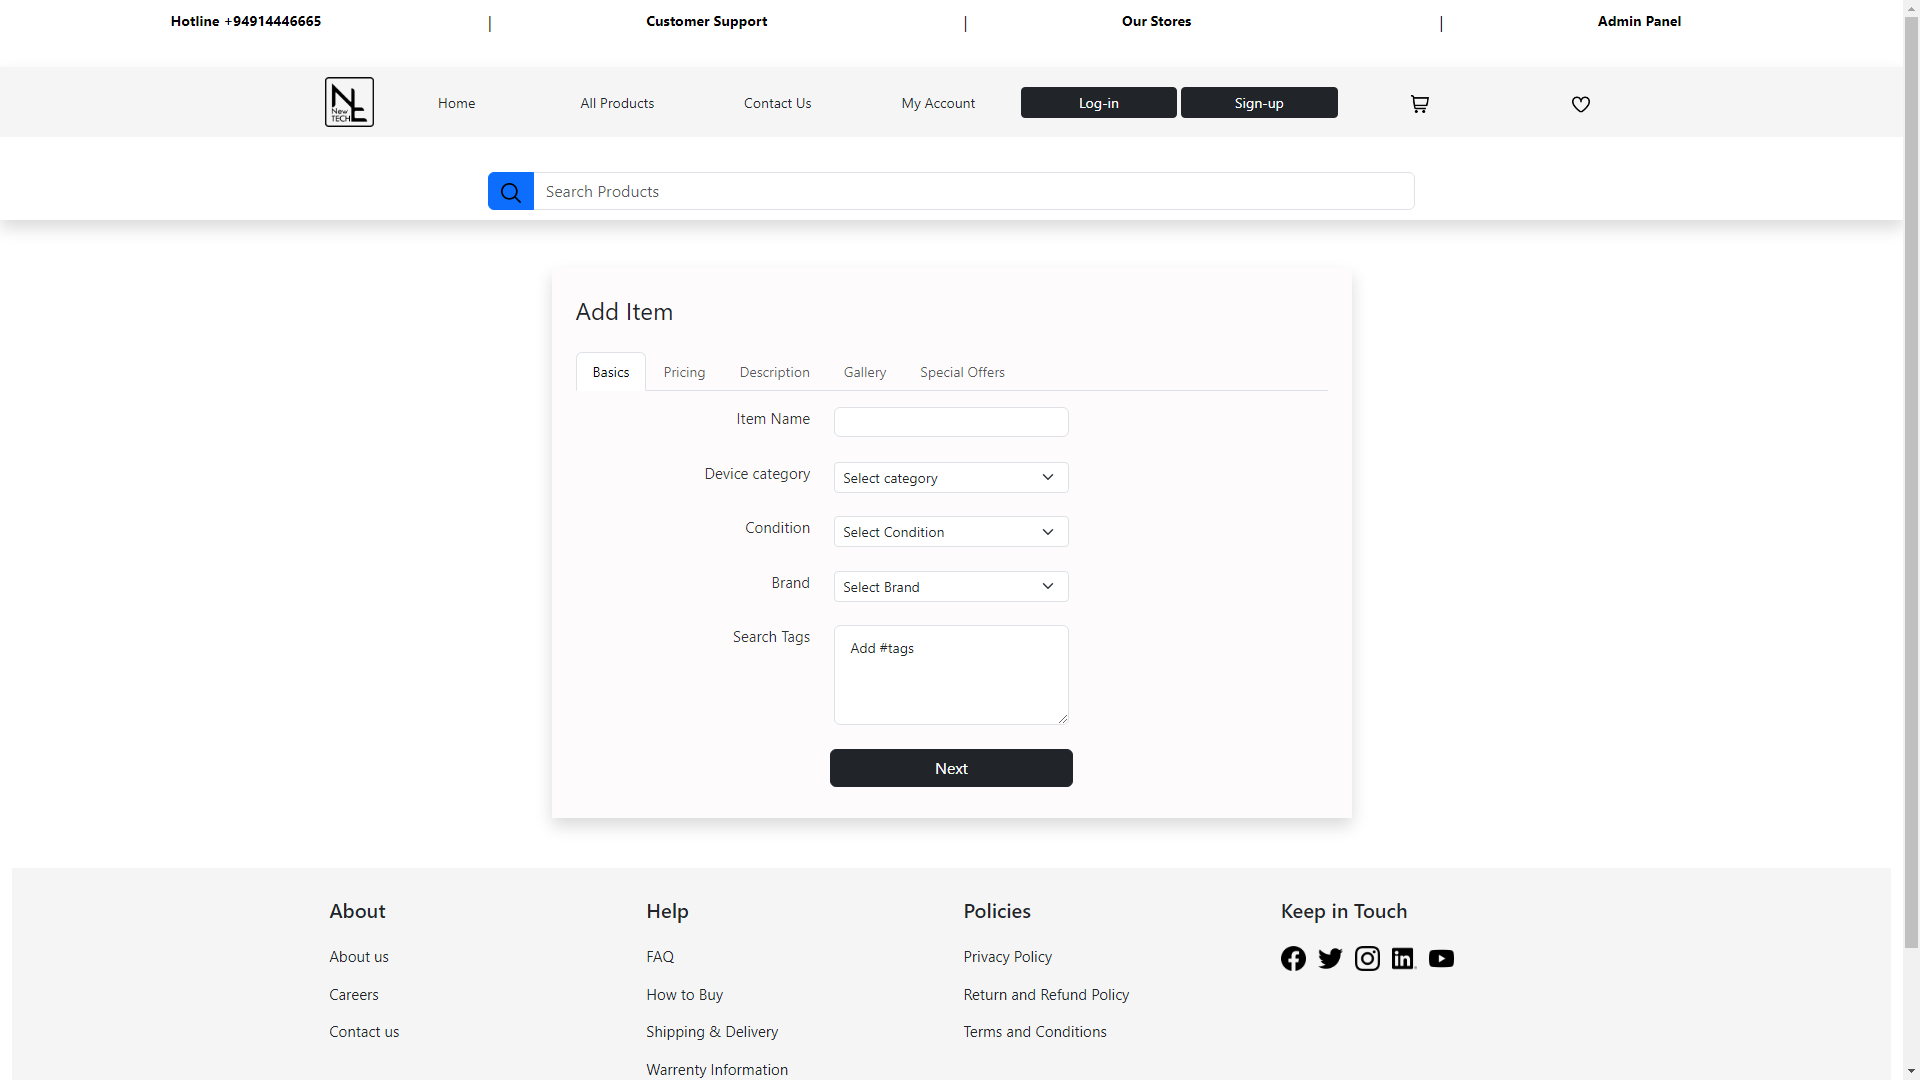Viewport: 1920px width, 1080px height.
Task: Open the shopping cart icon
Action: [x=1419, y=104]
